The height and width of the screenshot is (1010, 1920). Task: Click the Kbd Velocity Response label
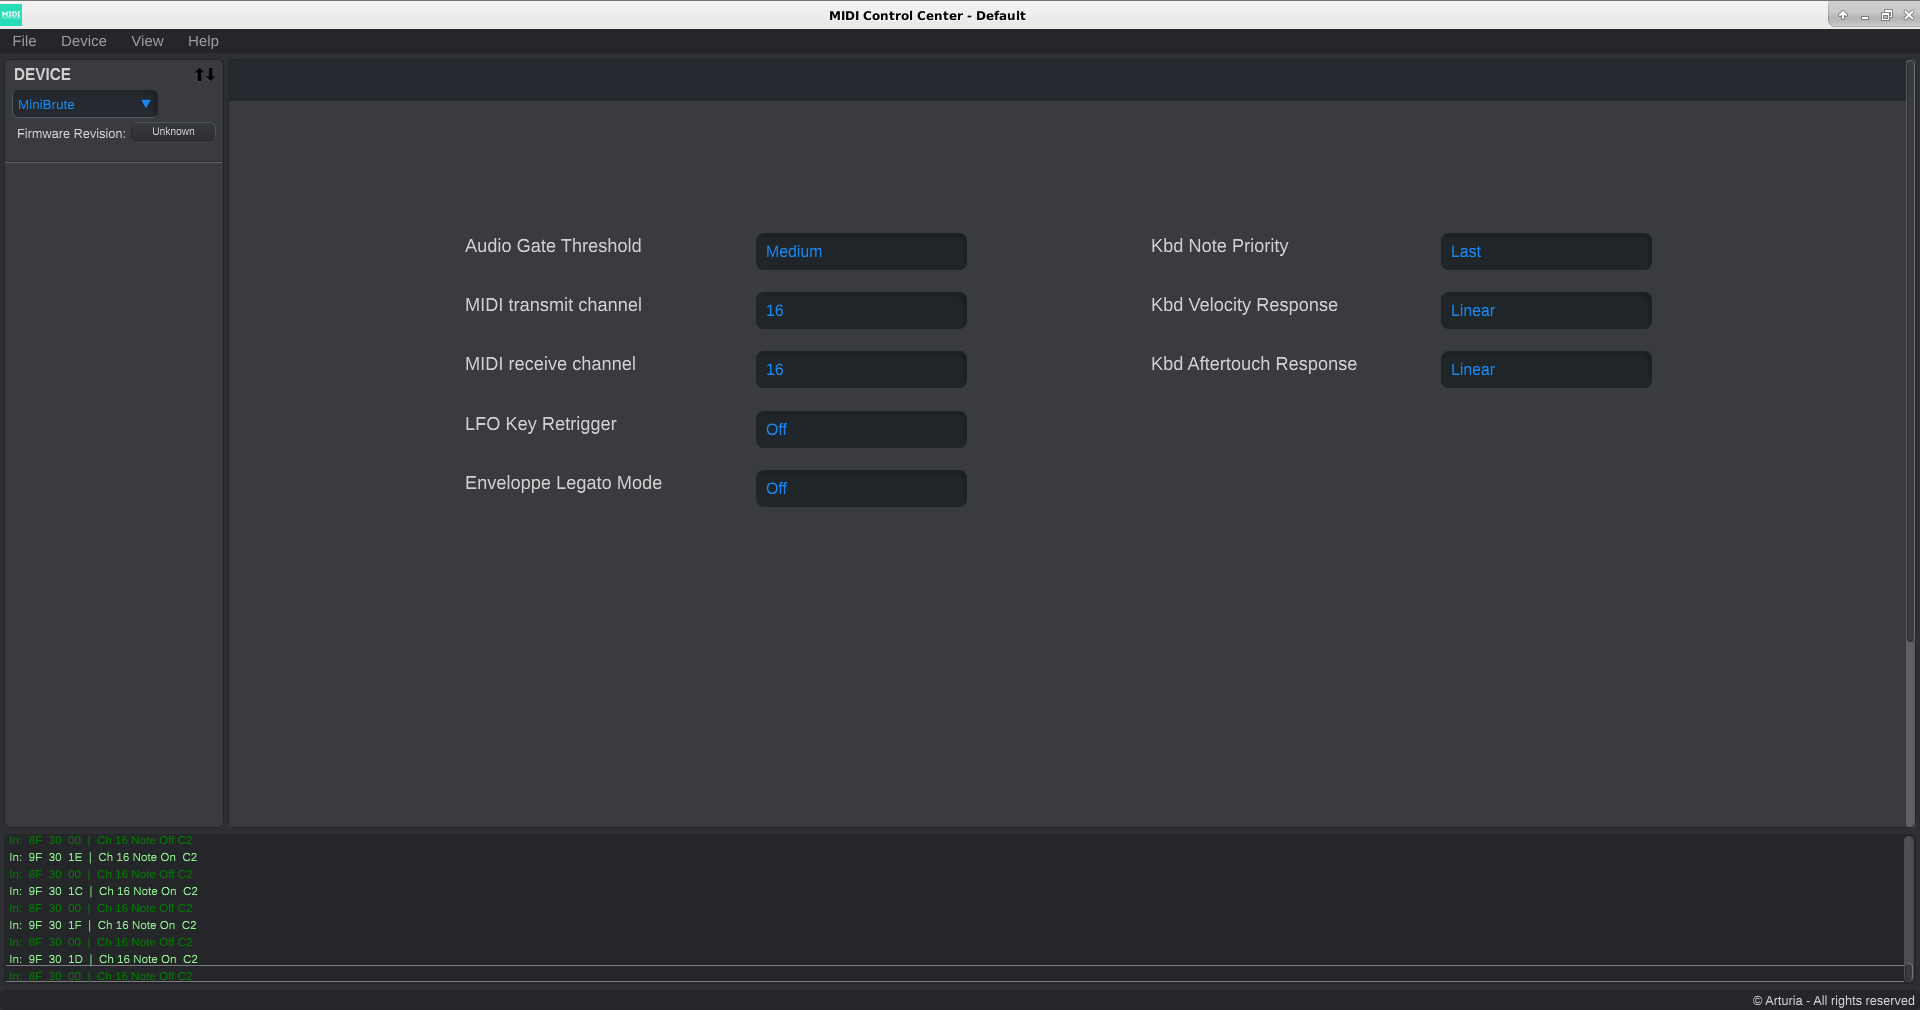tap(1244, 305)
